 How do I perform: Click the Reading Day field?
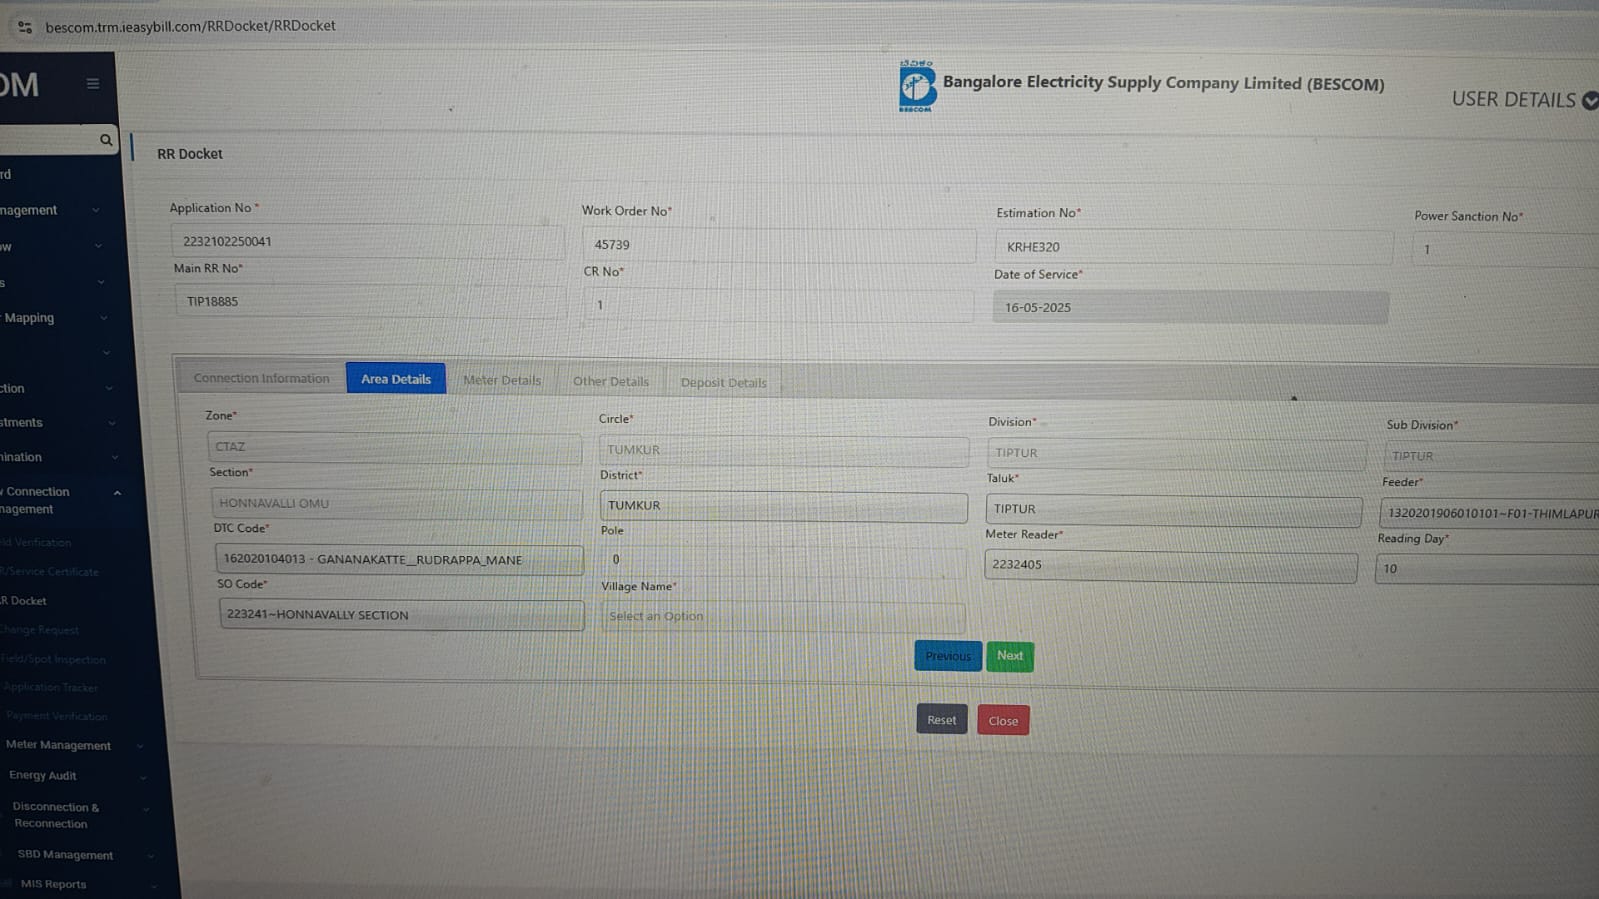click(x=1487, y=569)
